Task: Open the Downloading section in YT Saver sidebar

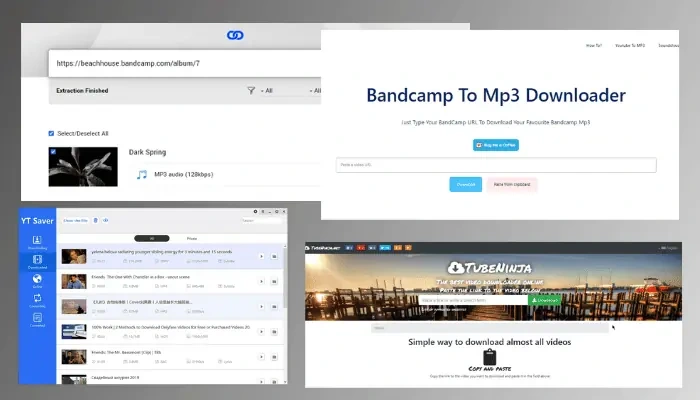Action: click(38, 242)
